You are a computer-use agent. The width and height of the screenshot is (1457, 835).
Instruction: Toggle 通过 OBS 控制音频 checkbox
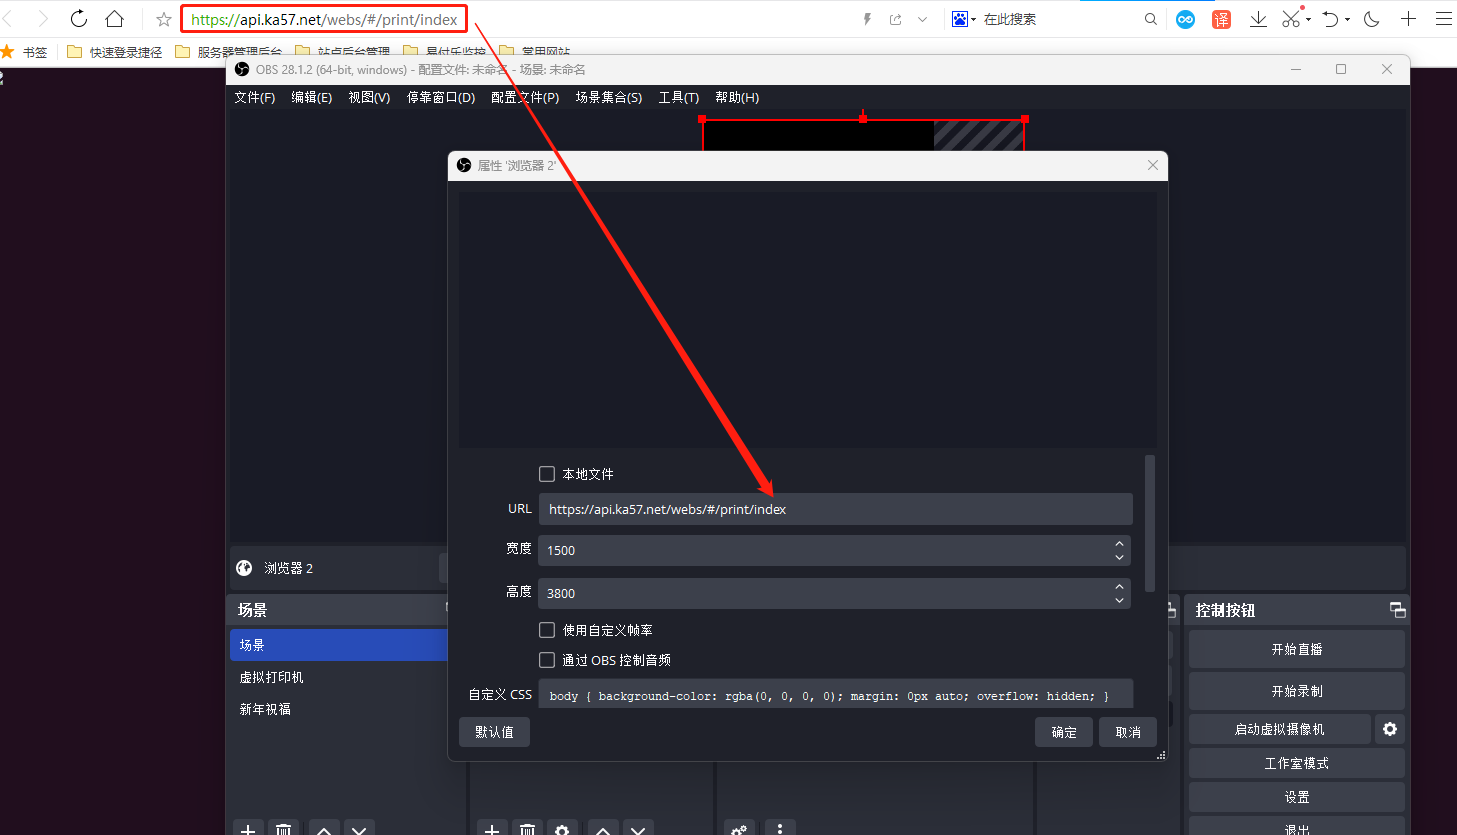tap(547, 660)
